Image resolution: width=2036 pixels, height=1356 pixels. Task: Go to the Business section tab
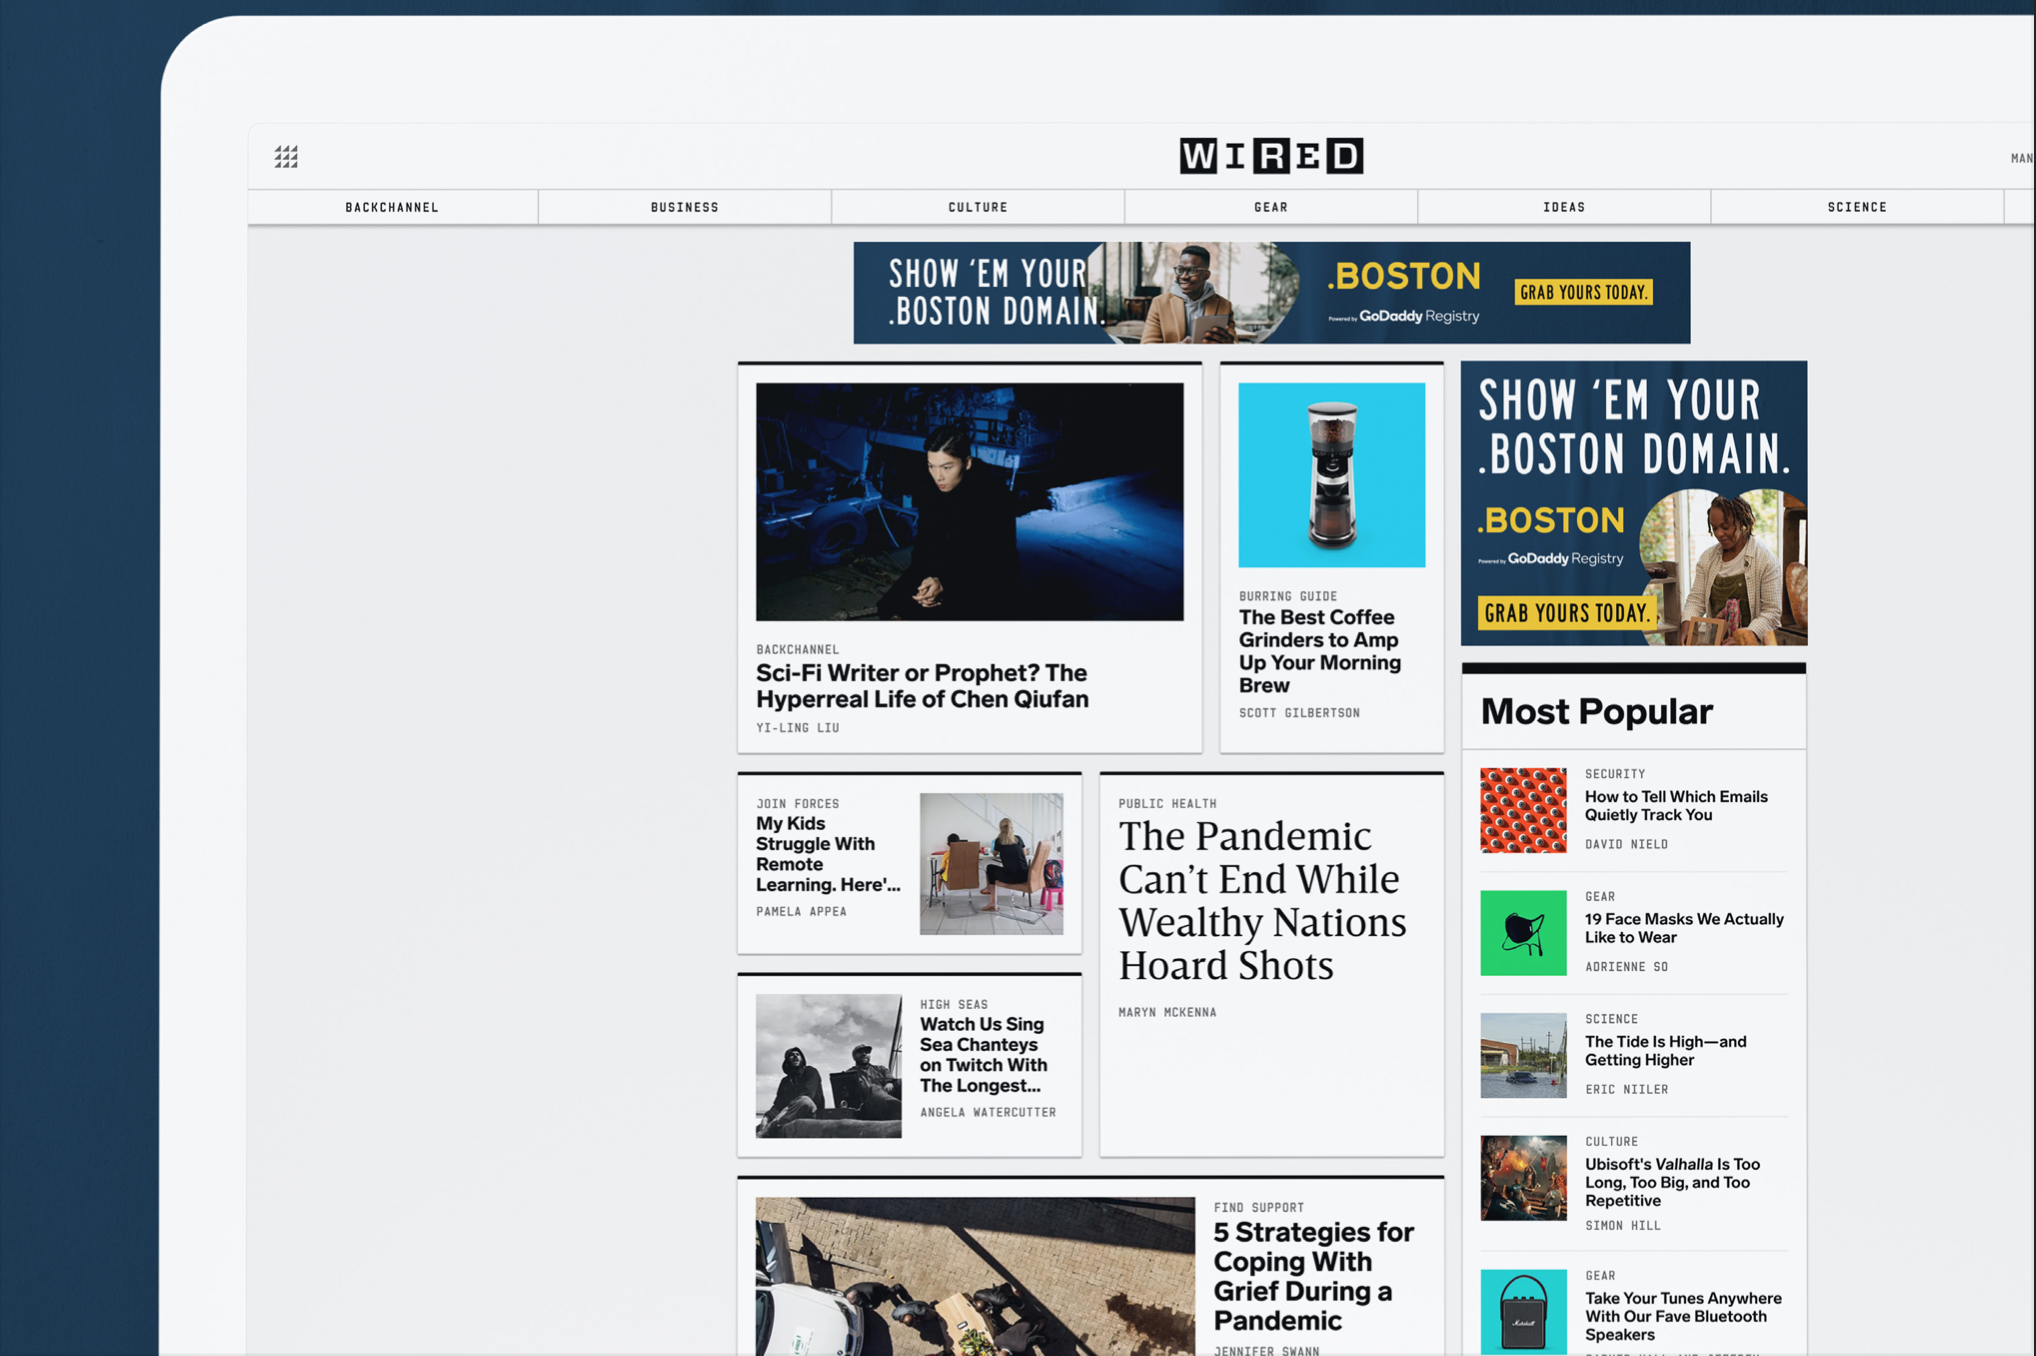[685, 207]
